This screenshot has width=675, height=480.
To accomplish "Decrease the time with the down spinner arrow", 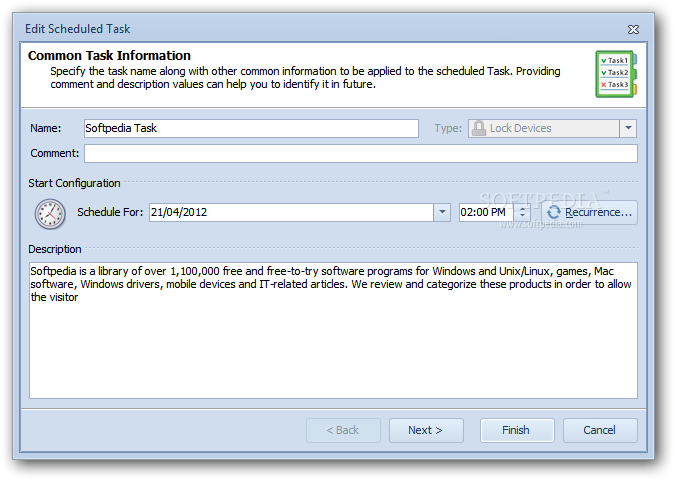I will (522, 216).
